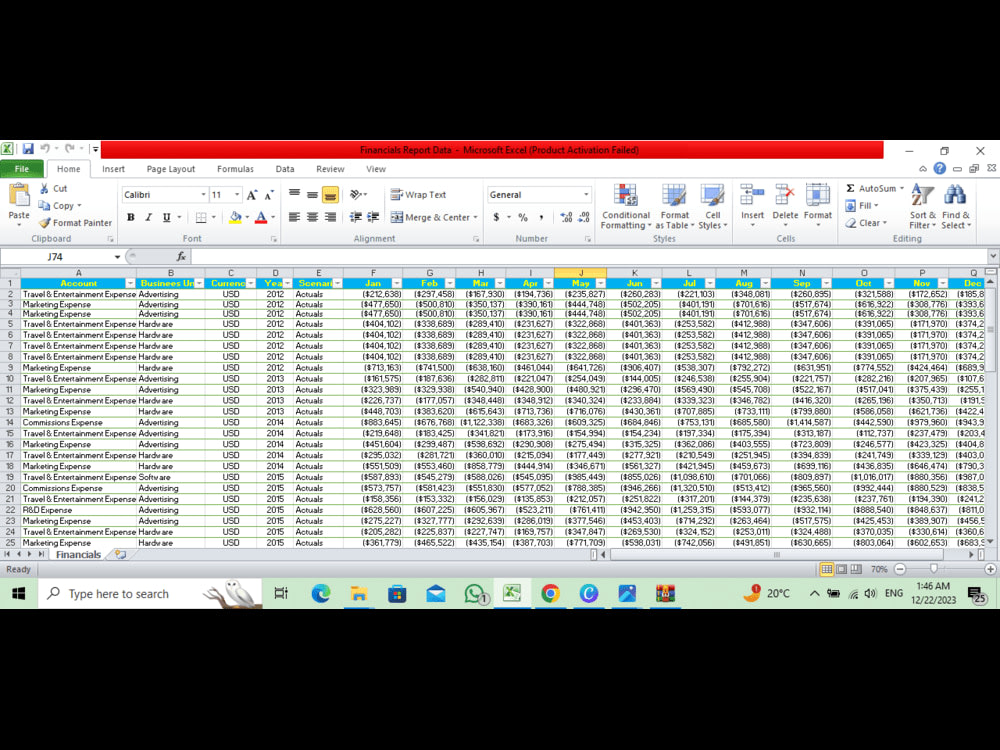Open the General number format dropdown
This screenshot has width=1000, height=750.
tap(585, 195)
